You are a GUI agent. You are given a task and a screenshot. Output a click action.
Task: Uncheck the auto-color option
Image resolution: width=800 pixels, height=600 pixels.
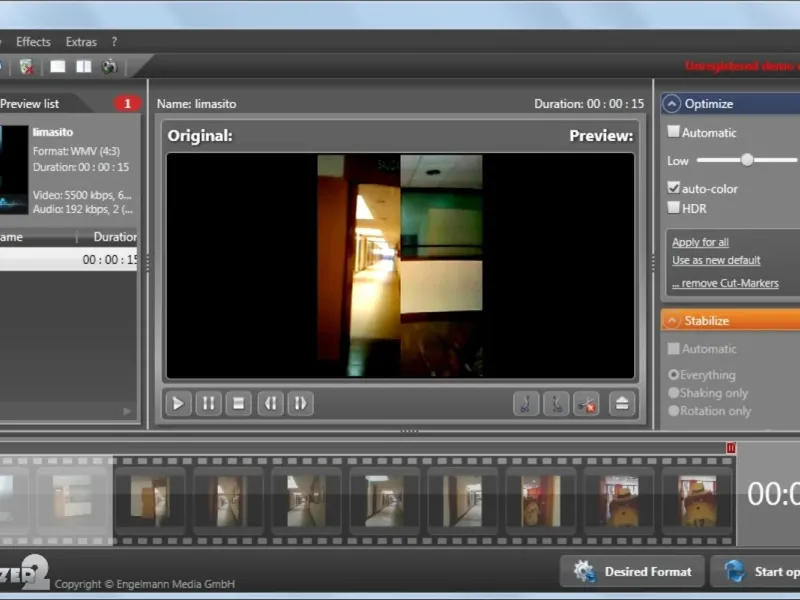[674, 188]
